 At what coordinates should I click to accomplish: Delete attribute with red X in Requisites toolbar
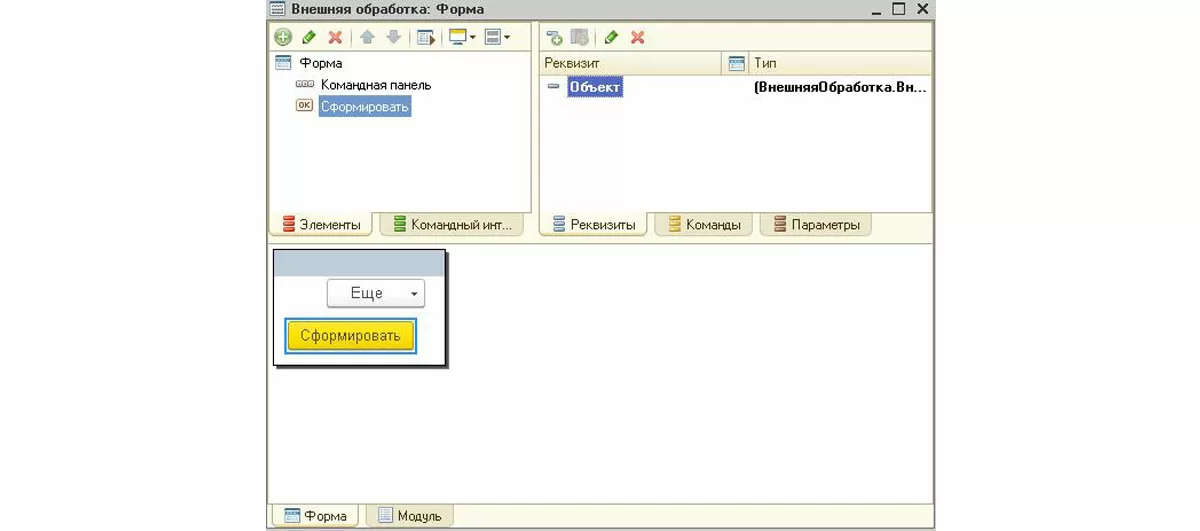[x=637, y=37]
